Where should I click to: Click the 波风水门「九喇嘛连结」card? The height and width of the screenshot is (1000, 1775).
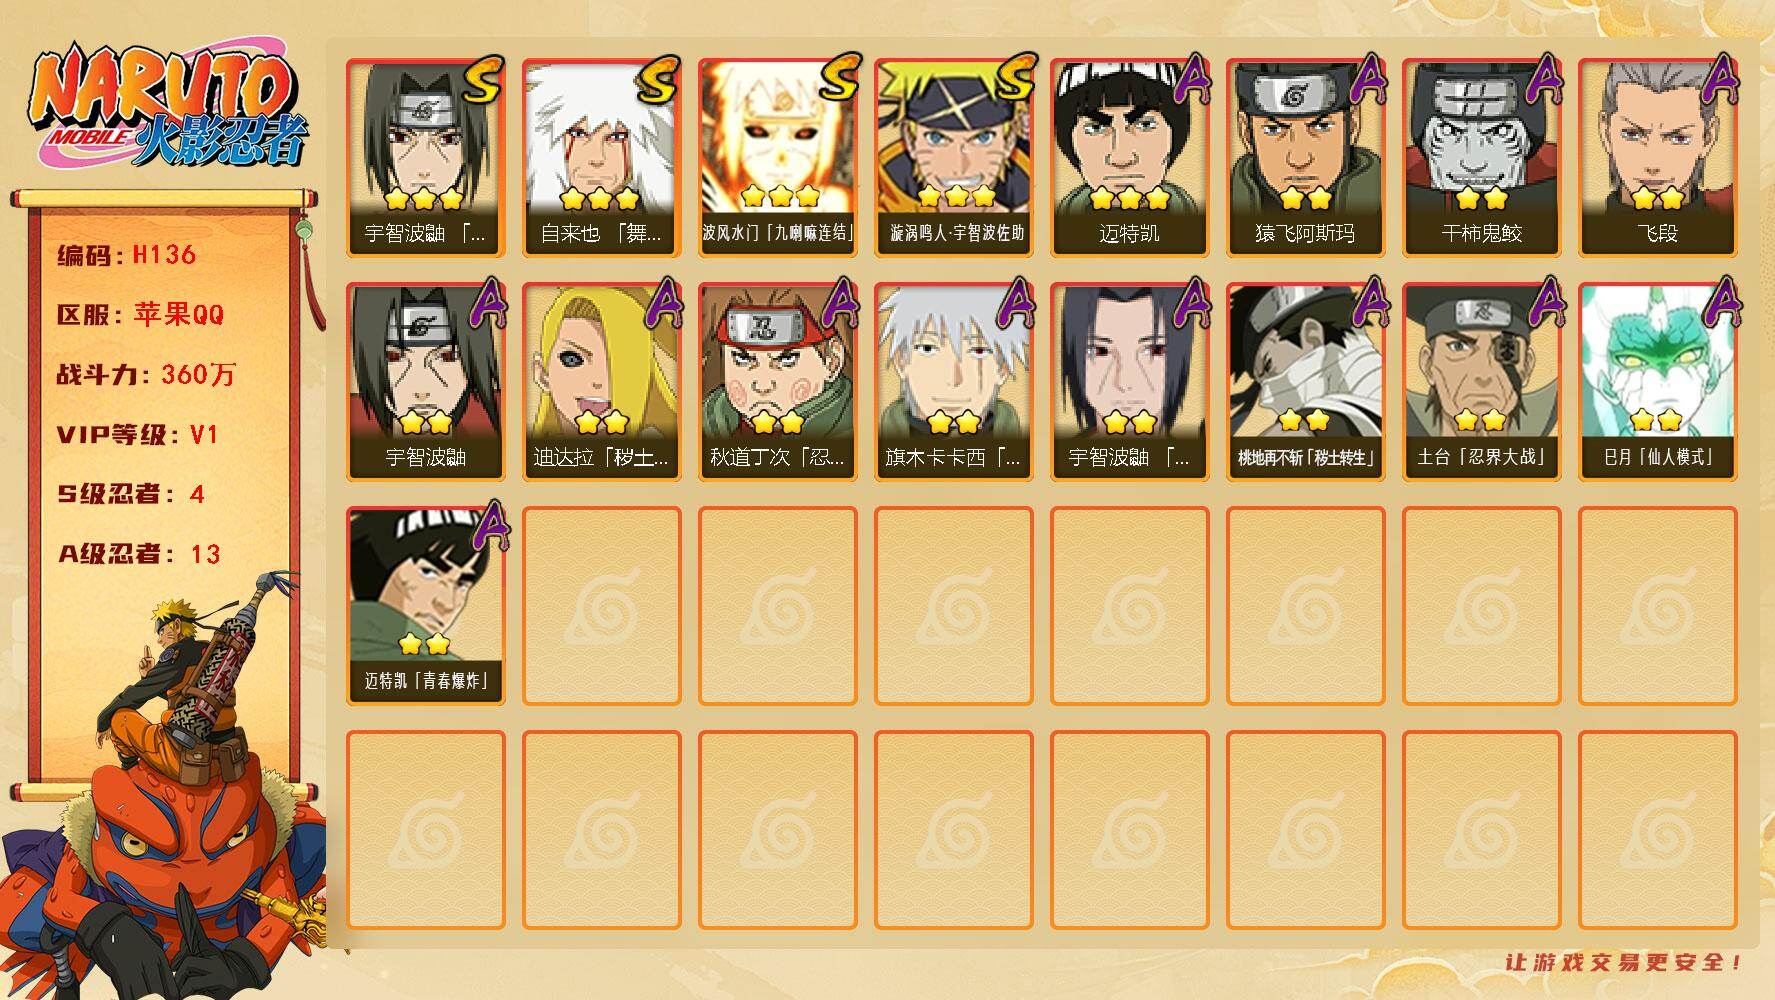(777, 158)
